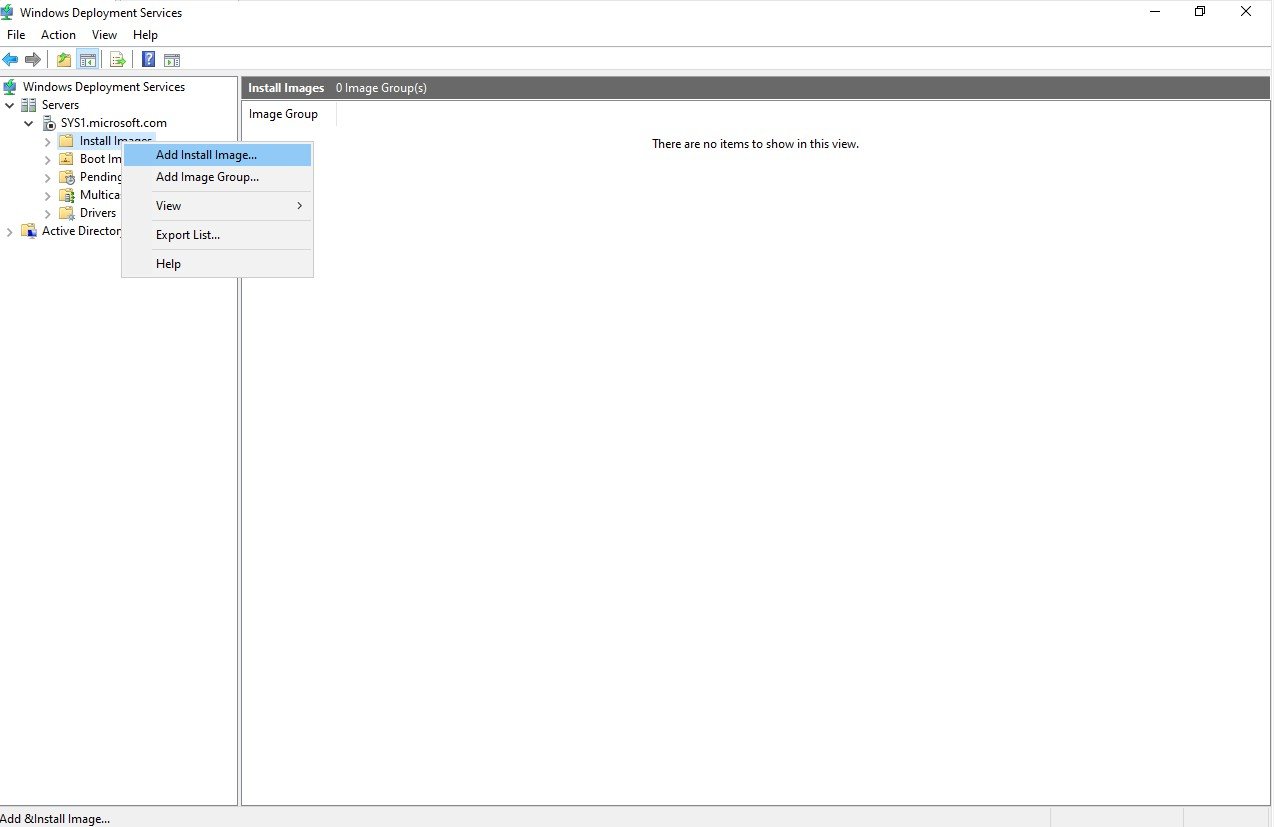Collapse the Servers tree node

(10, 105)
